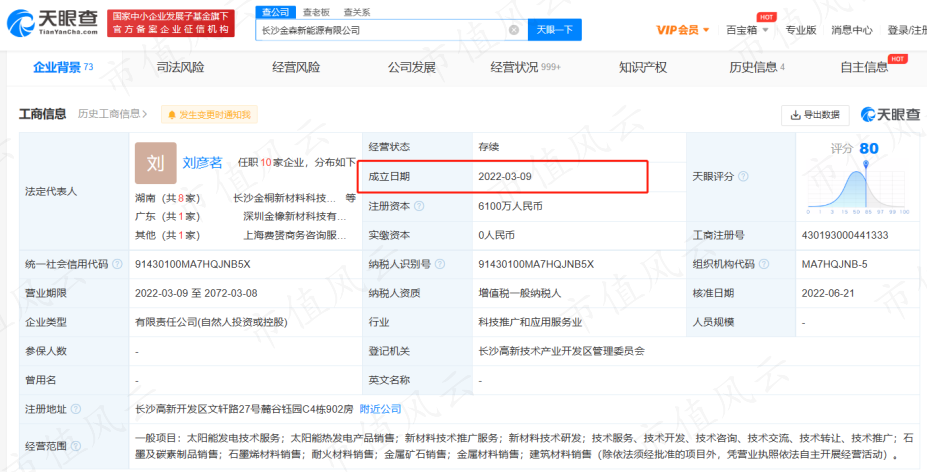Clear the search box with X icon
Viewport: 927px width, 472px height.
pos(514,30)
